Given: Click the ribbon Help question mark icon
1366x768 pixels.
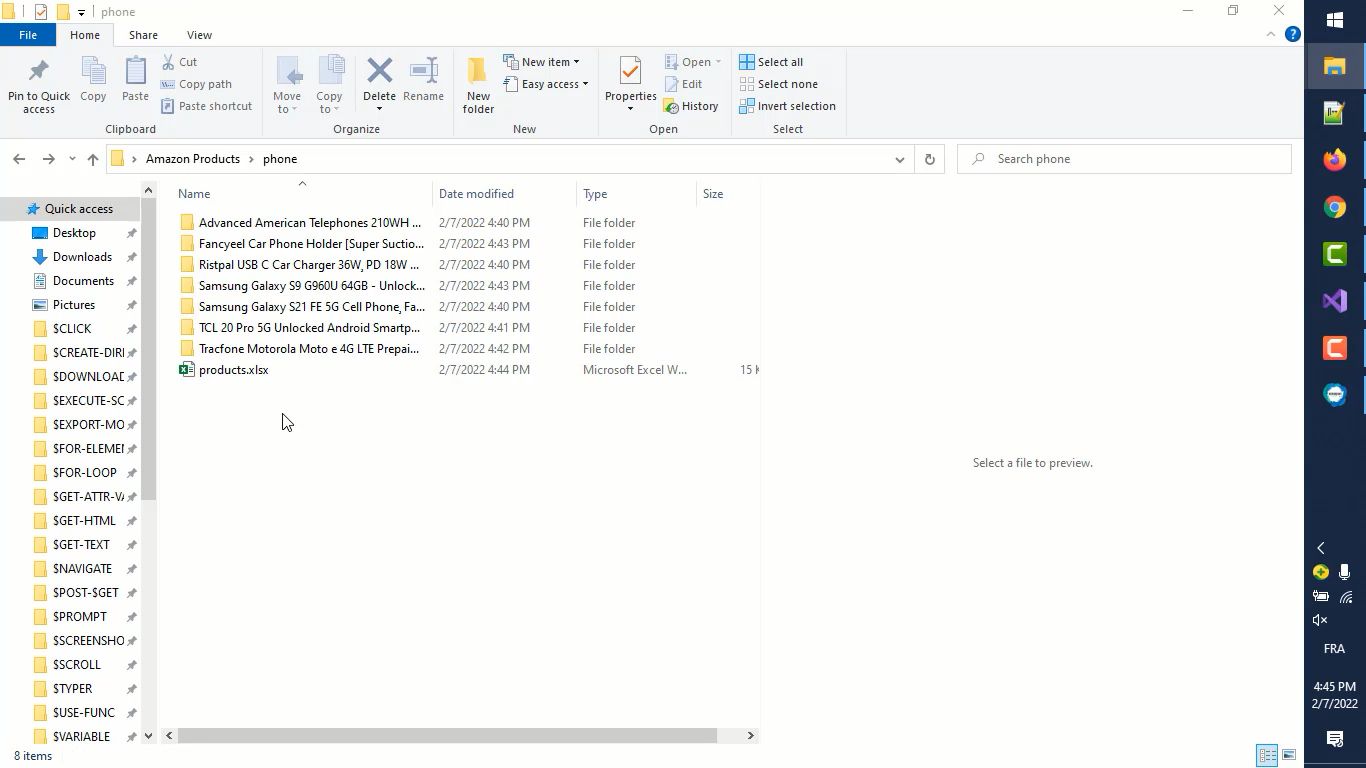Looking at the screenshot, I should [1292, 34].
